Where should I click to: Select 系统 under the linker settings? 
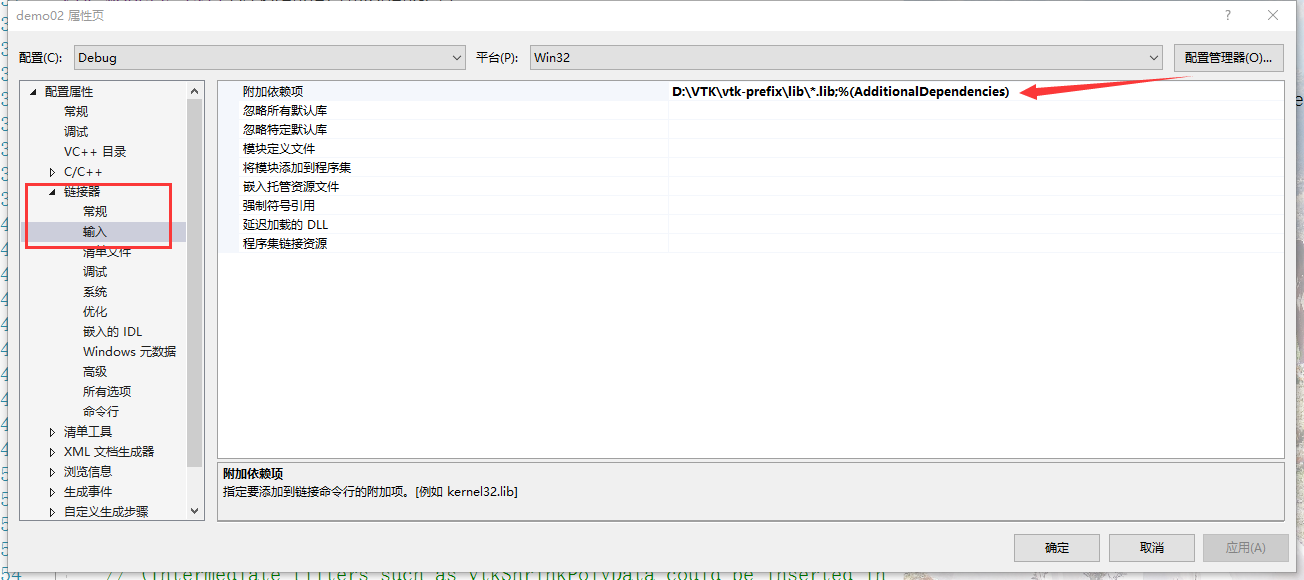[95, 291]
